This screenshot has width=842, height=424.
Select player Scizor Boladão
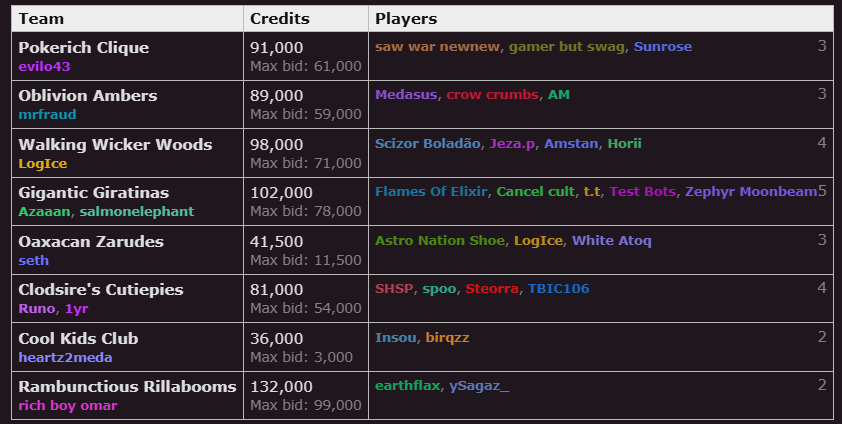(x=427, y=144)
